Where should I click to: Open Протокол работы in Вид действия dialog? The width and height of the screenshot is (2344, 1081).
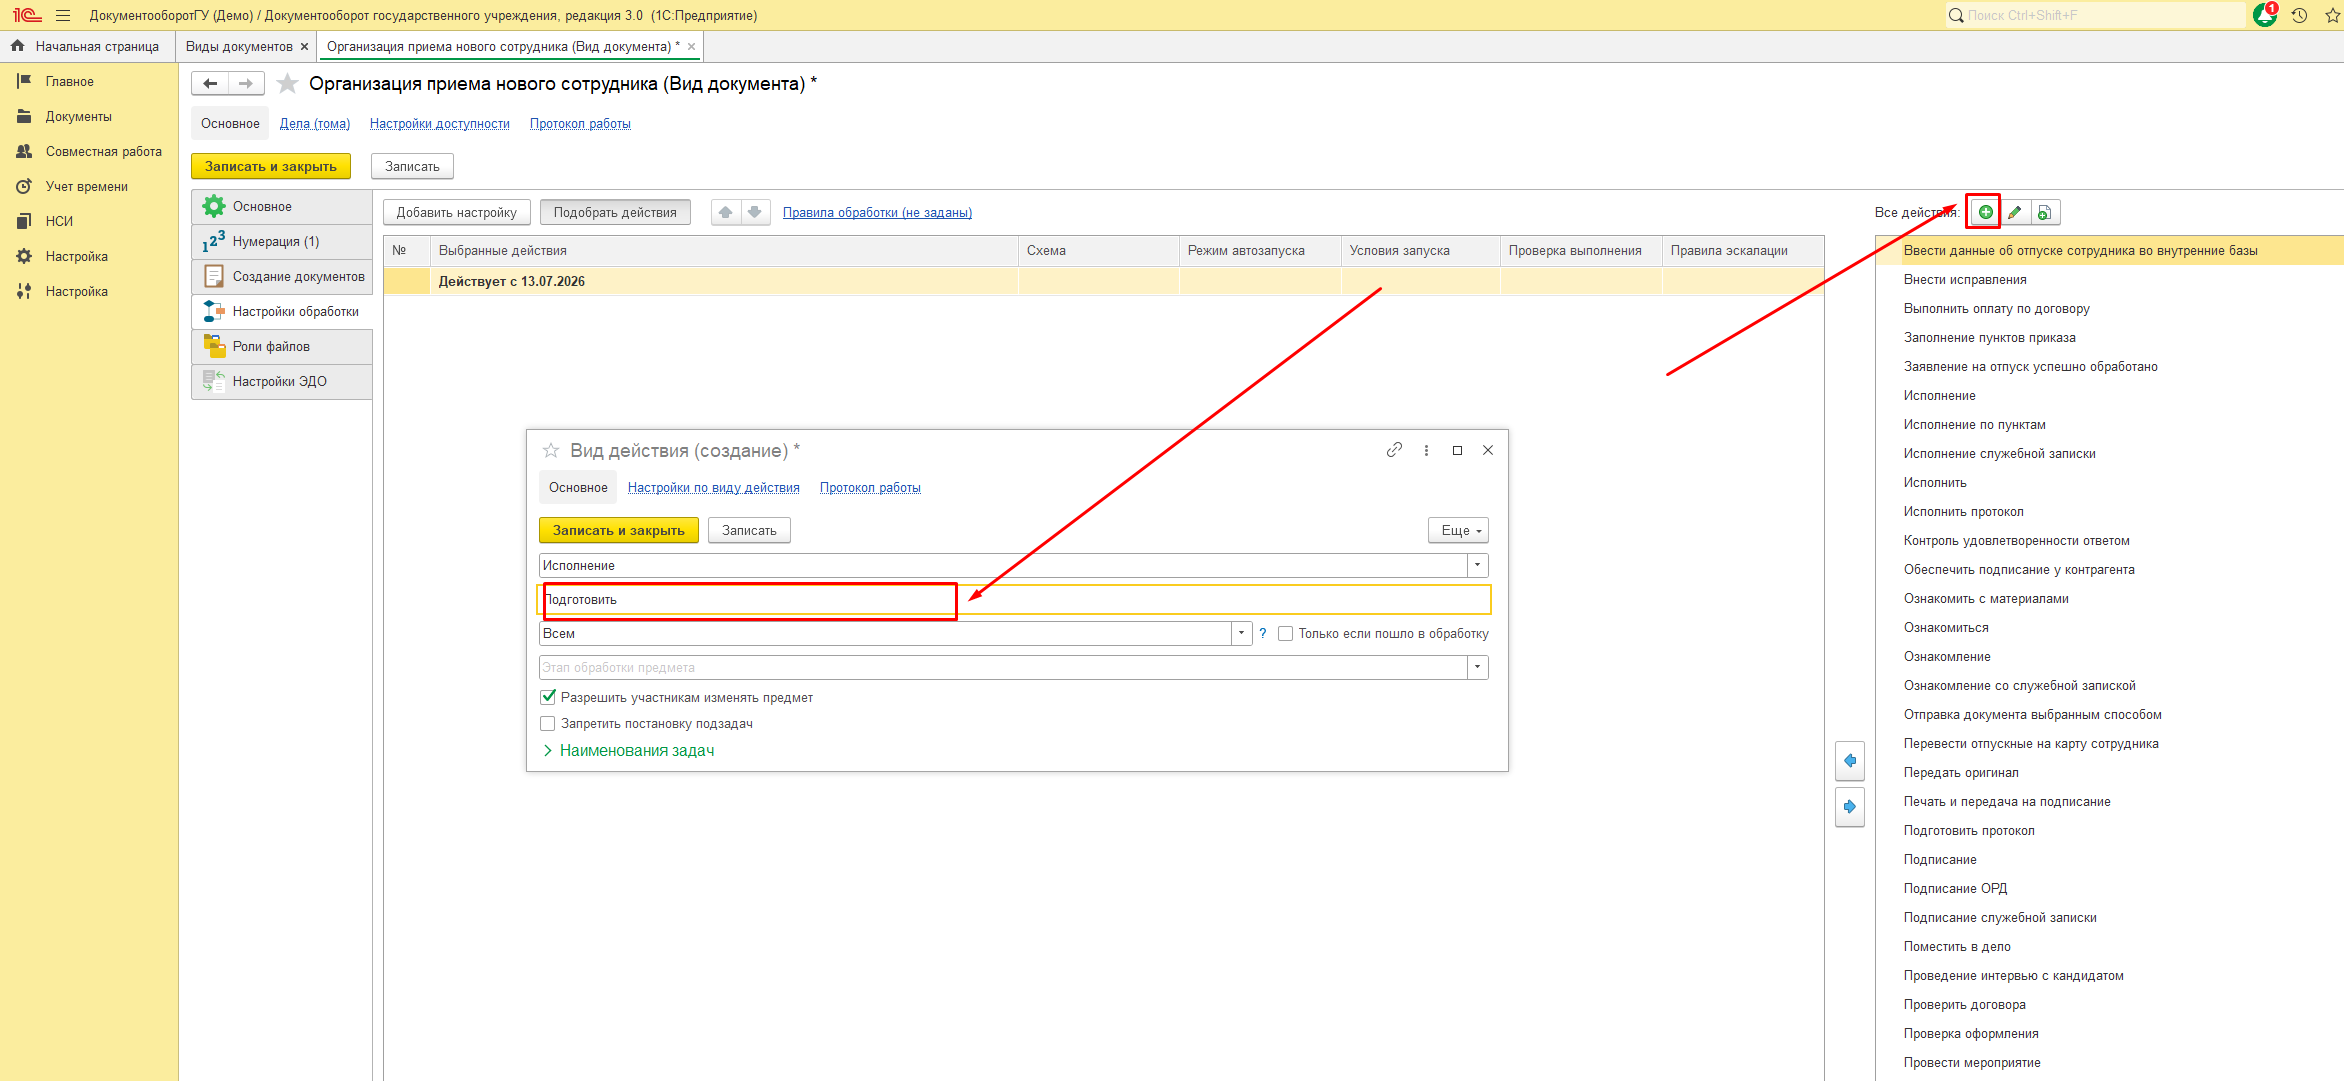(870, 487)
